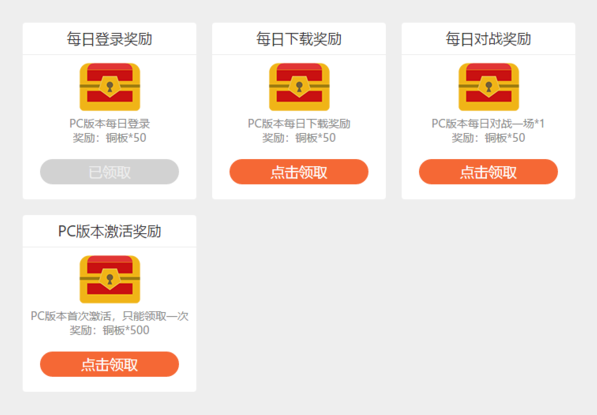Click the 铜板*500 reward text
The height and width of the screenshot is (415, 597).
point(126,330)
